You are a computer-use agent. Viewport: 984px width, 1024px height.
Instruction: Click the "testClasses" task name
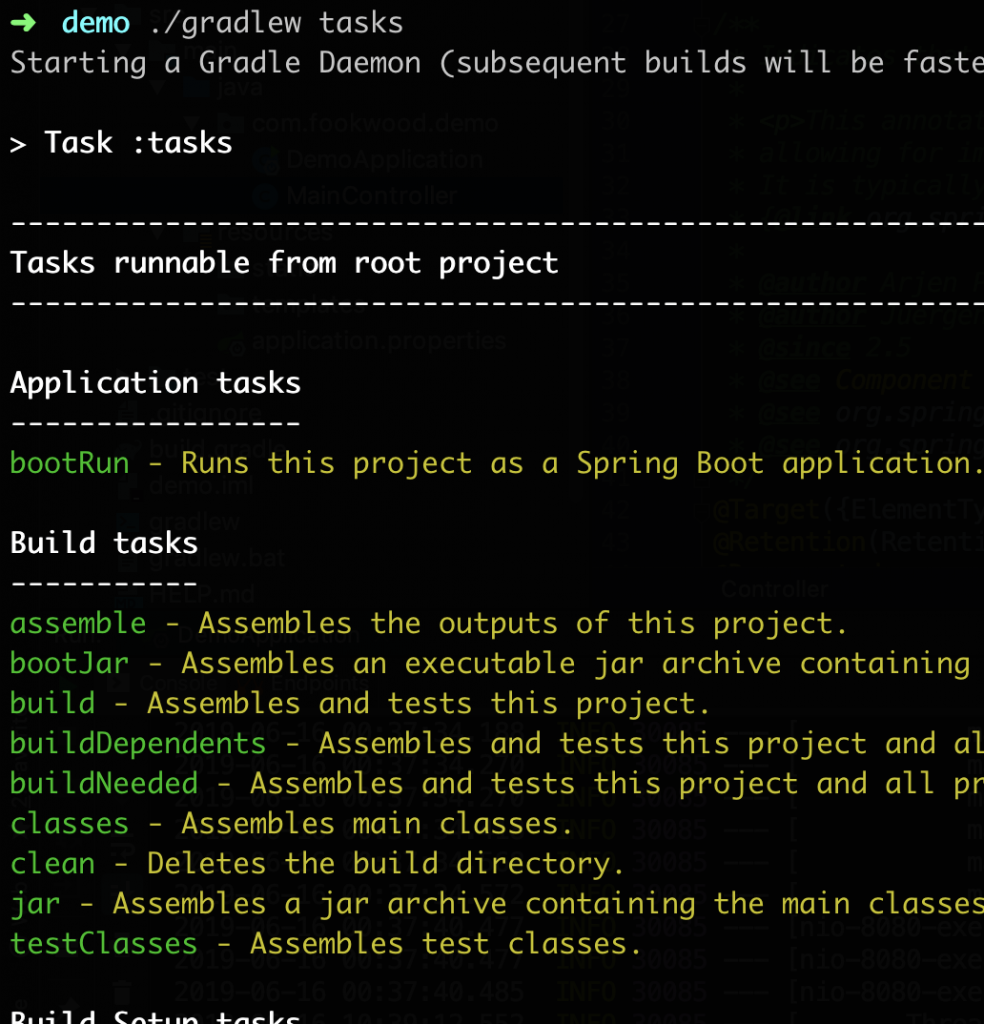[104, 943]
